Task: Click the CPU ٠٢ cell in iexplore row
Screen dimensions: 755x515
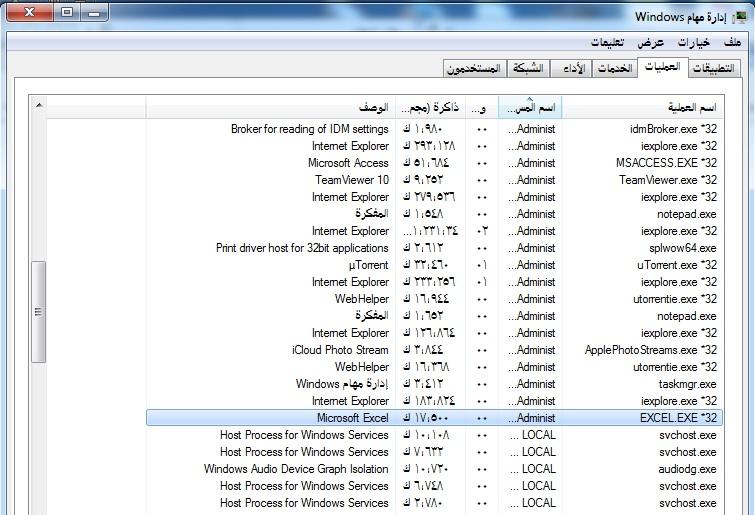Action: [482, 231]
